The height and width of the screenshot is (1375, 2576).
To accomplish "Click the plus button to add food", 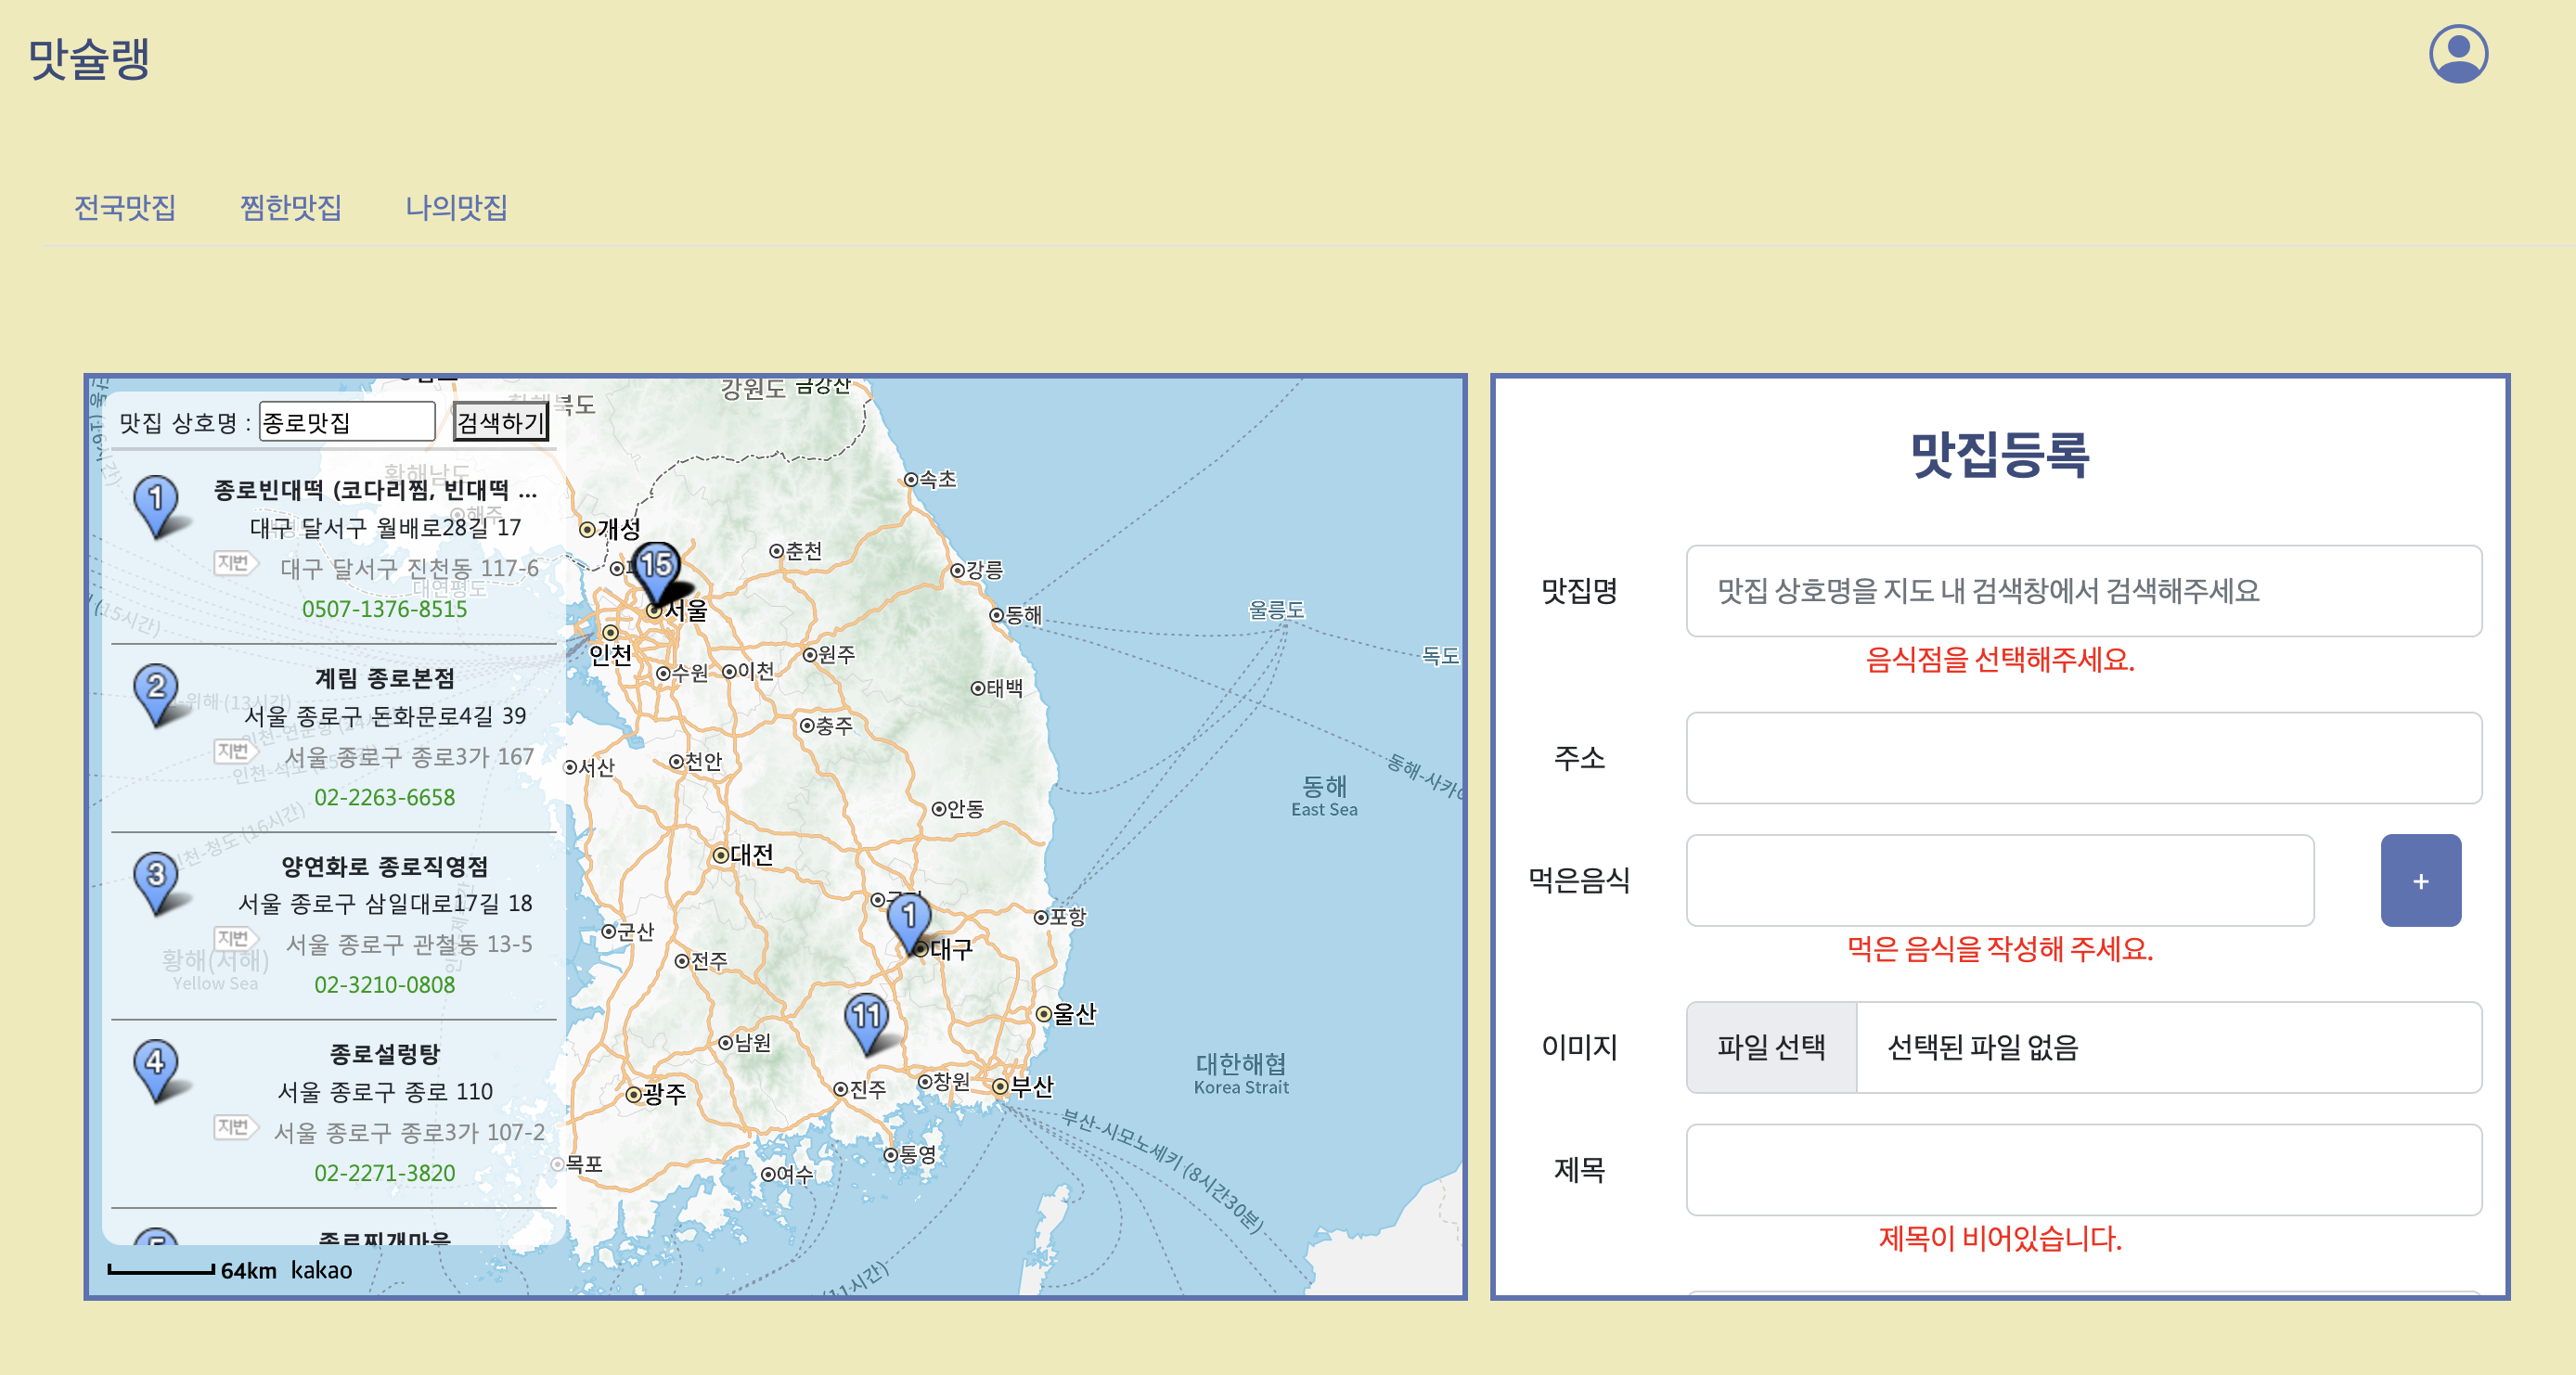I will pyautogui.click(x=2419, y=880).
